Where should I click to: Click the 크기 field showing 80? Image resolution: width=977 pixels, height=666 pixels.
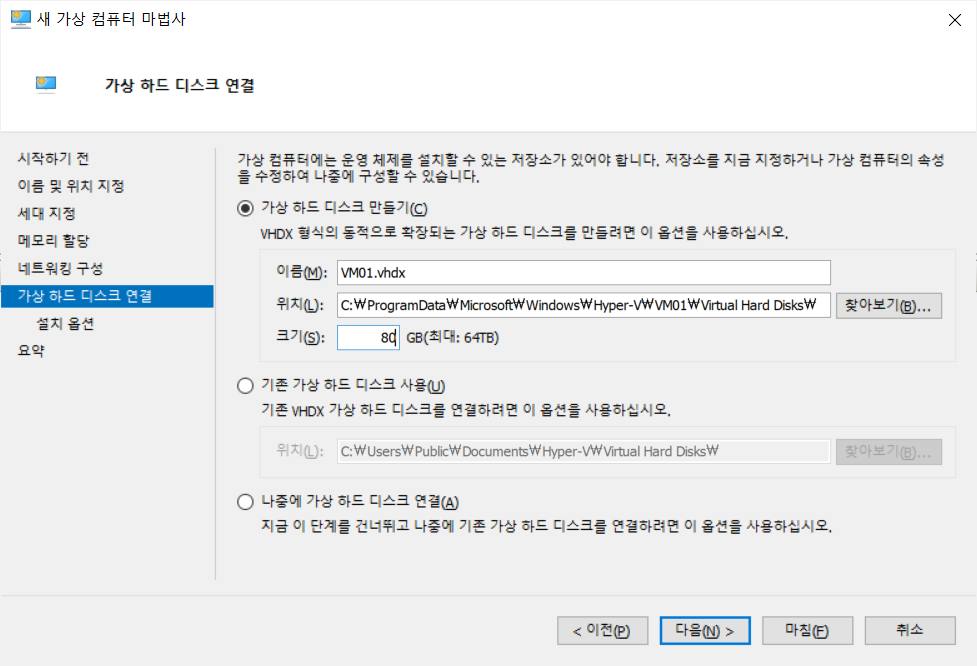click(x=368, y=338)
